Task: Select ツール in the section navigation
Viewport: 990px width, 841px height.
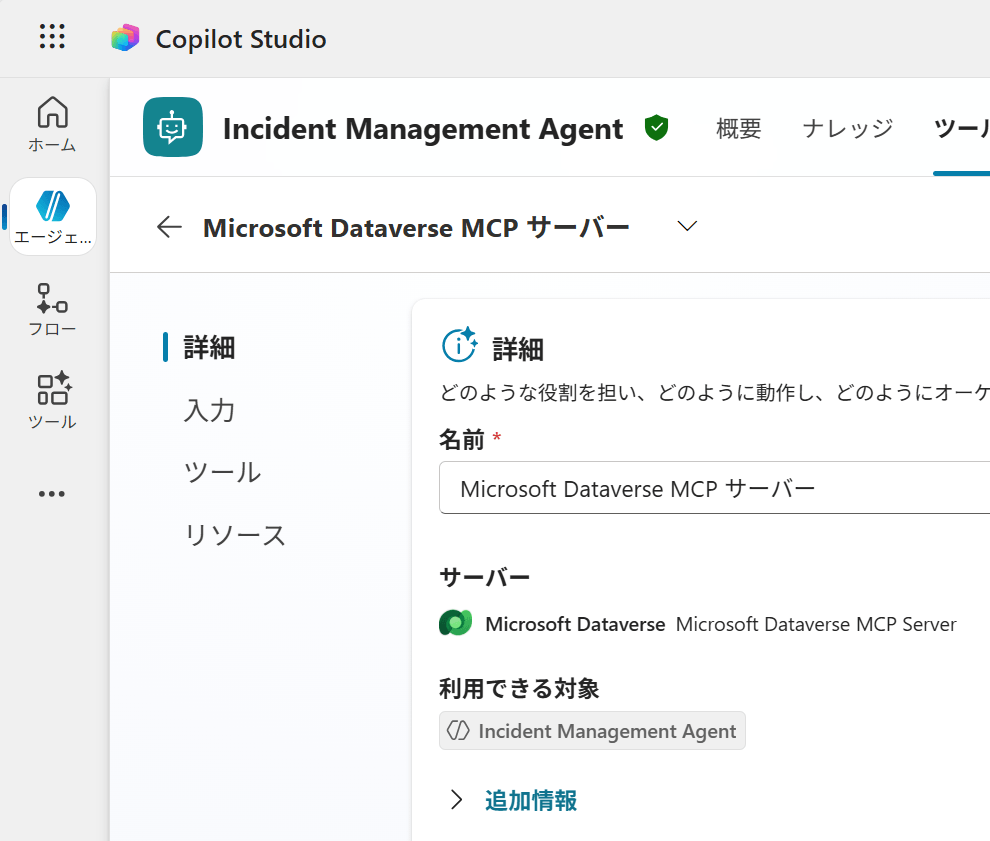Action: 222,472
